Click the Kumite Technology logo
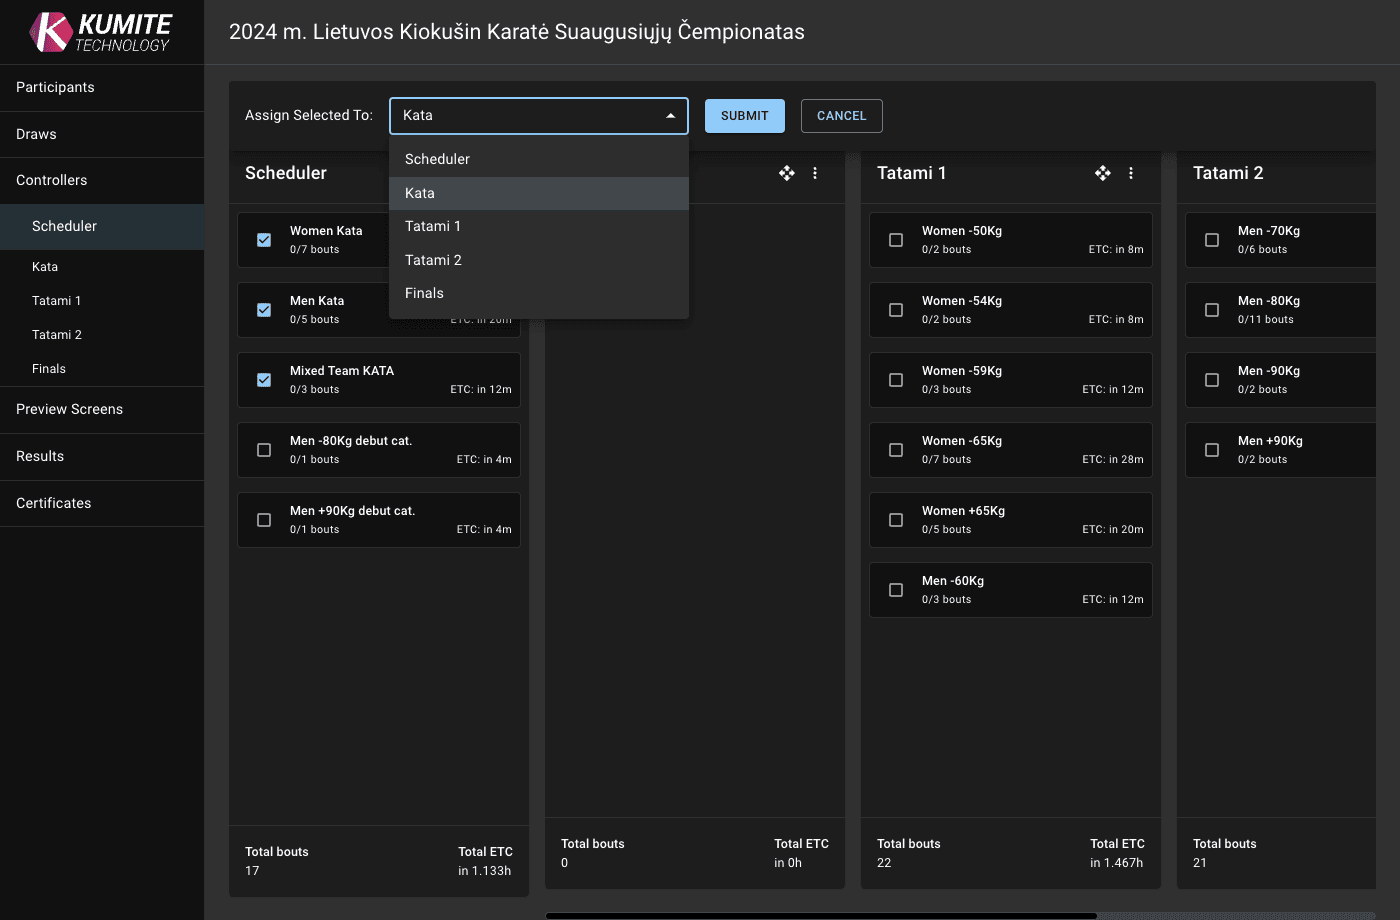This screenshot has width=1400, height=920. (101, 32)
